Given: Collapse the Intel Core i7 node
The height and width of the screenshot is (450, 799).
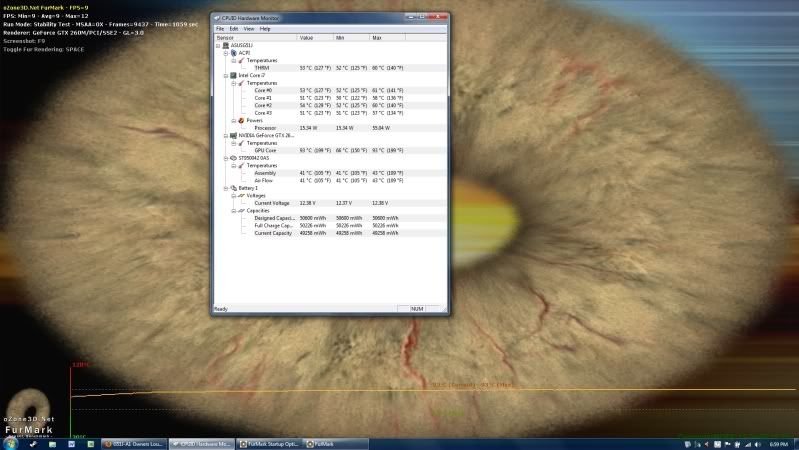Looking at the screenshot, I should tap(226, 75).
